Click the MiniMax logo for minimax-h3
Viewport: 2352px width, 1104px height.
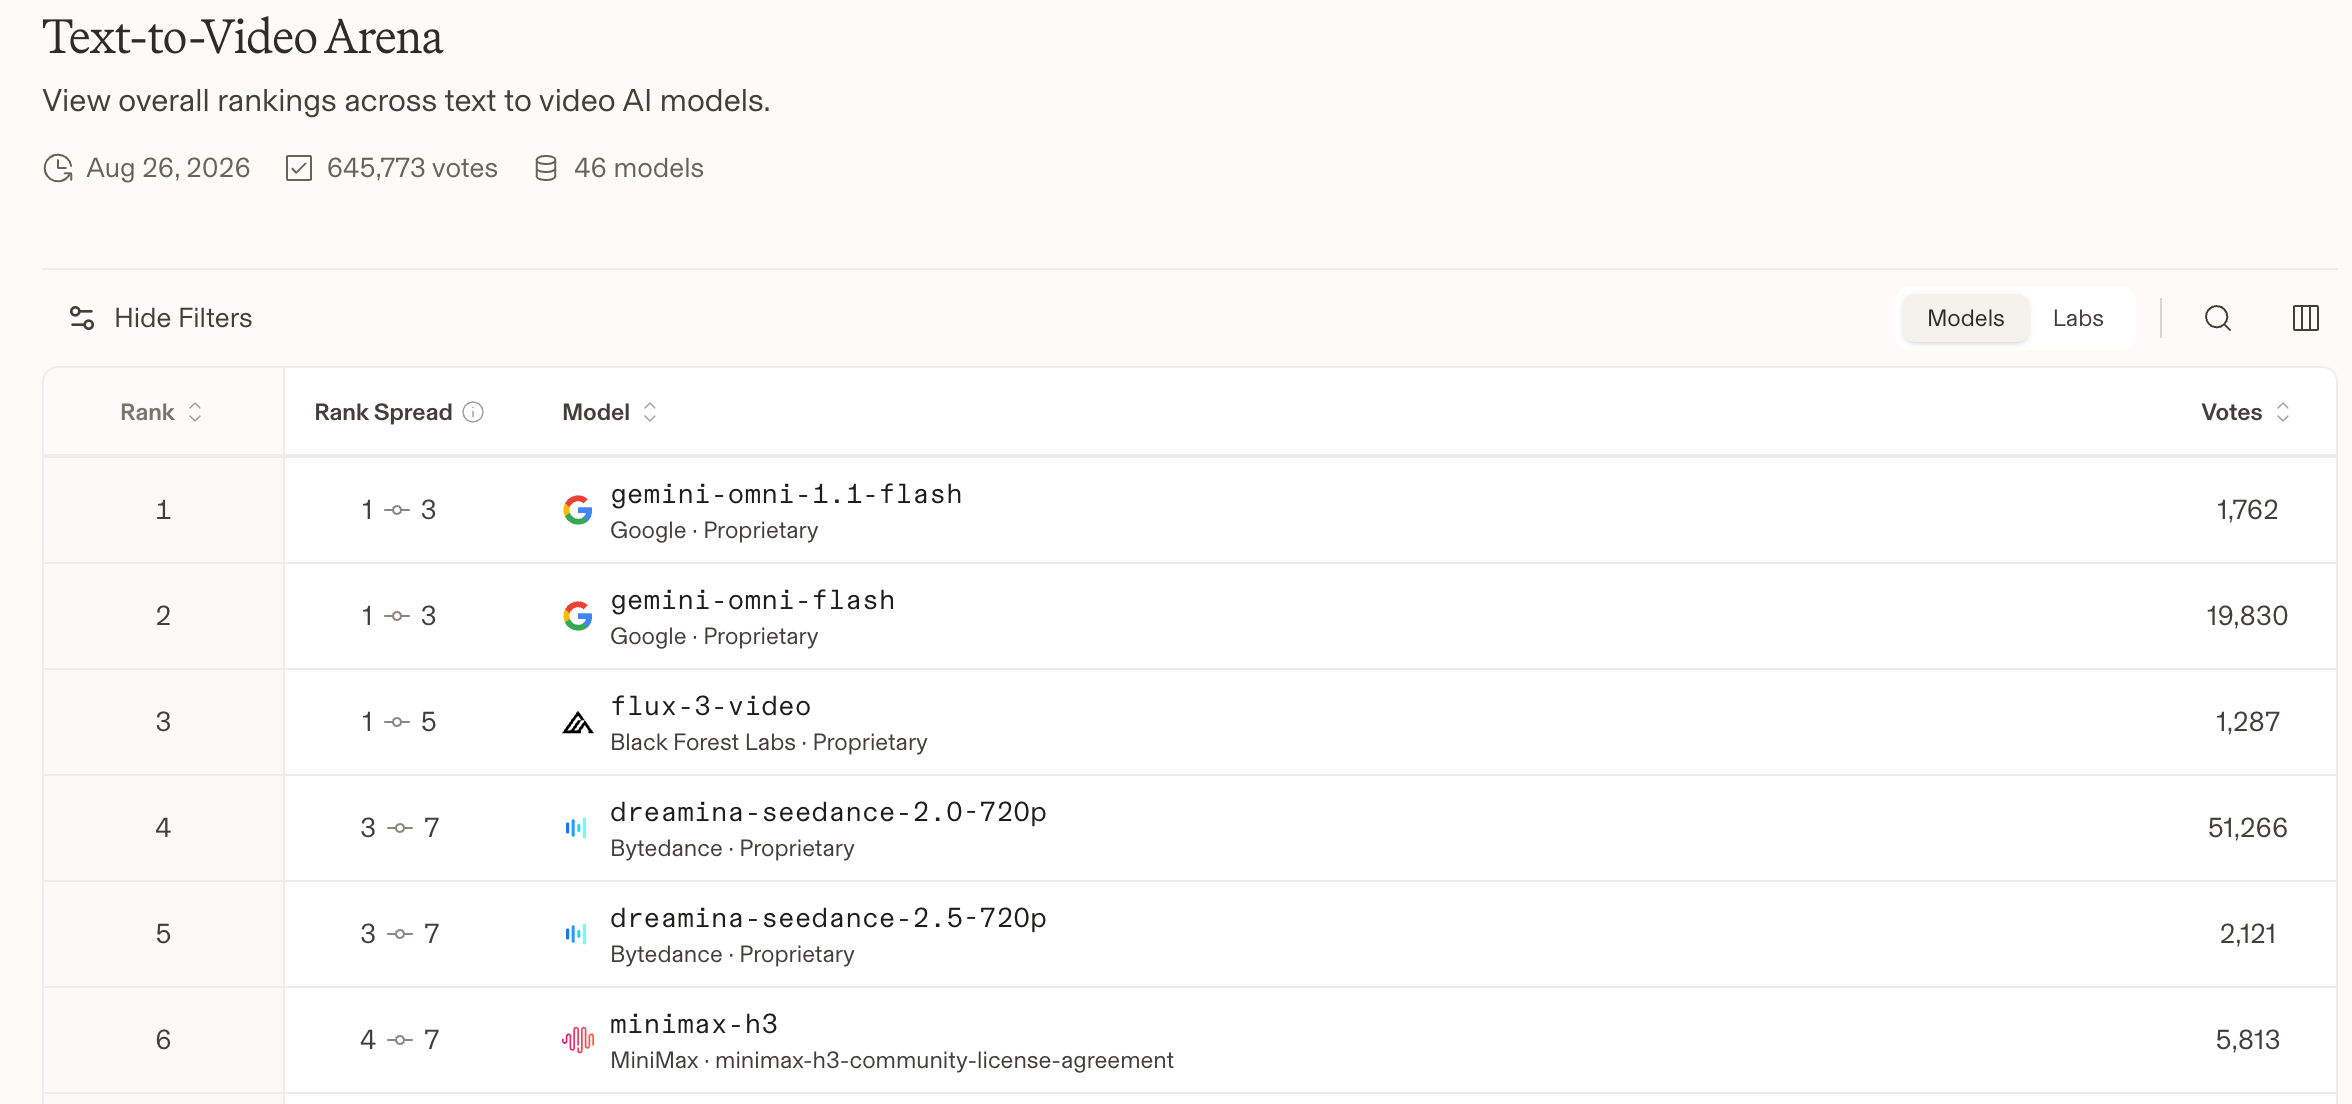pyautogui.click(x=578, y=1040)
